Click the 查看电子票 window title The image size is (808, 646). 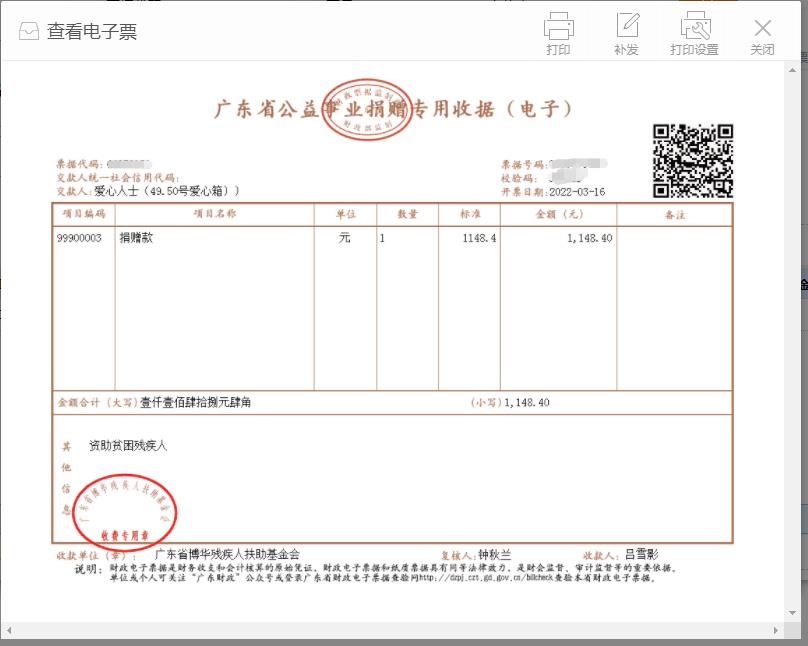(x=91, y=31)
